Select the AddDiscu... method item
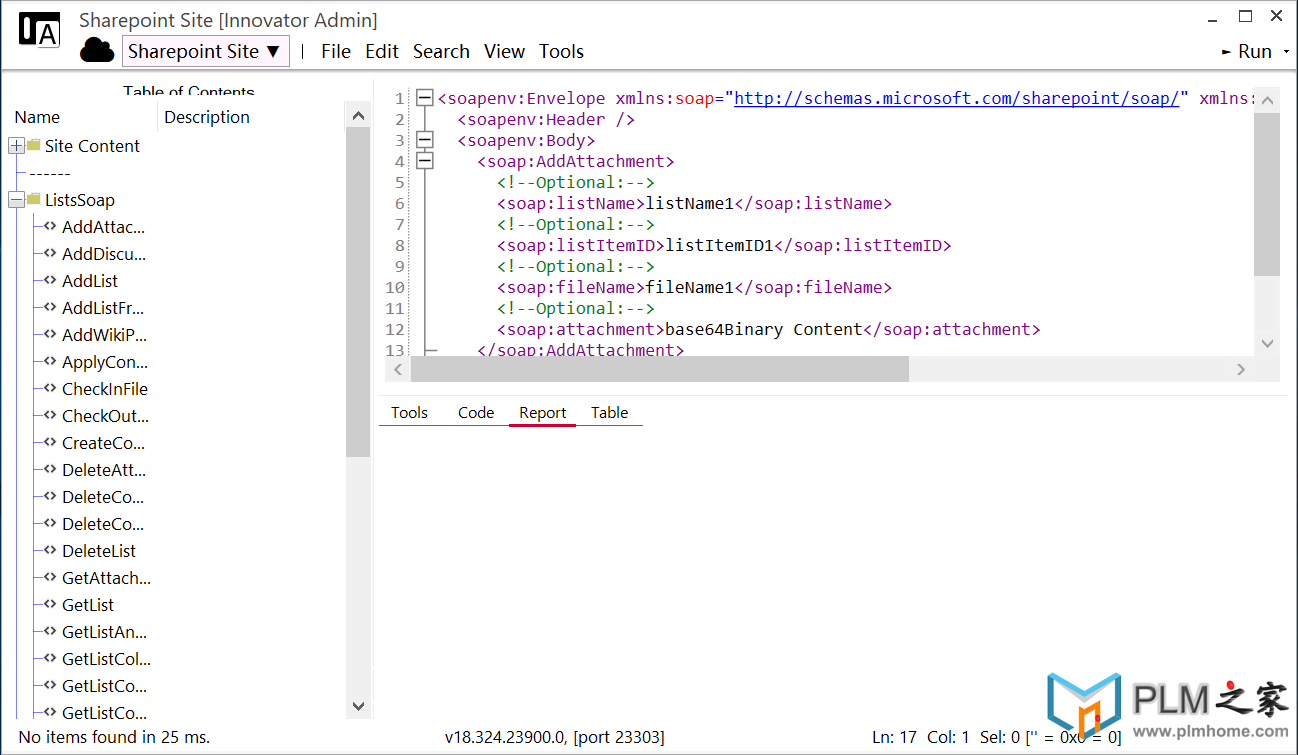Viewport: 1298px width, 755px height. coord(104,254)
